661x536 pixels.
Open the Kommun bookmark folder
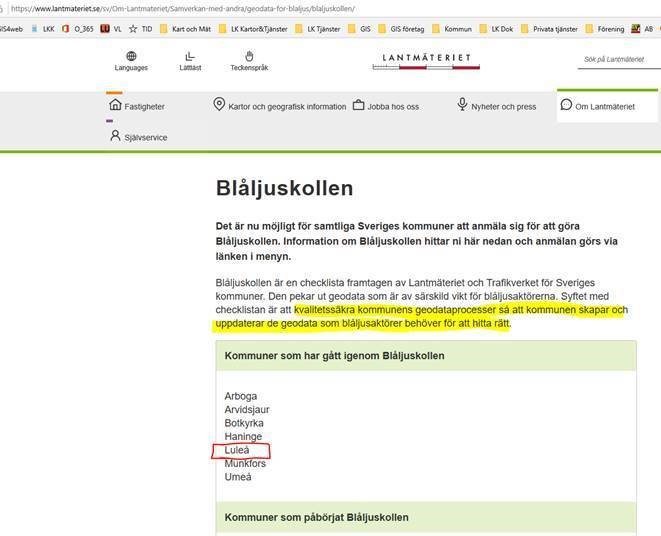pyautogui.click(x=452, y=29)
